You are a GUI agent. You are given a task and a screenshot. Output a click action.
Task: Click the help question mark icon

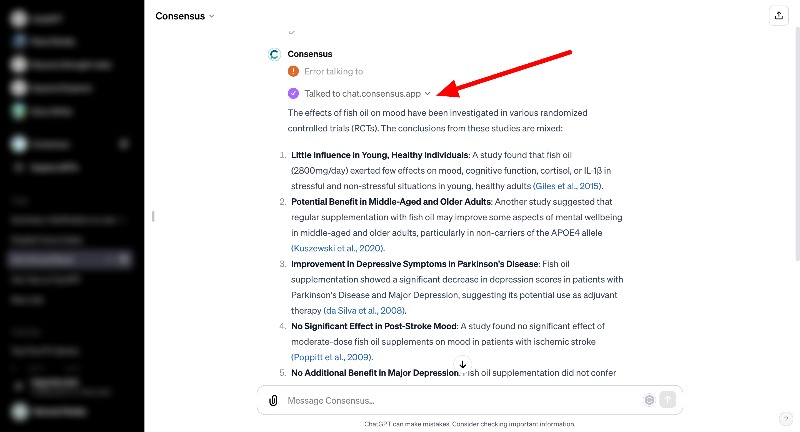786,418
